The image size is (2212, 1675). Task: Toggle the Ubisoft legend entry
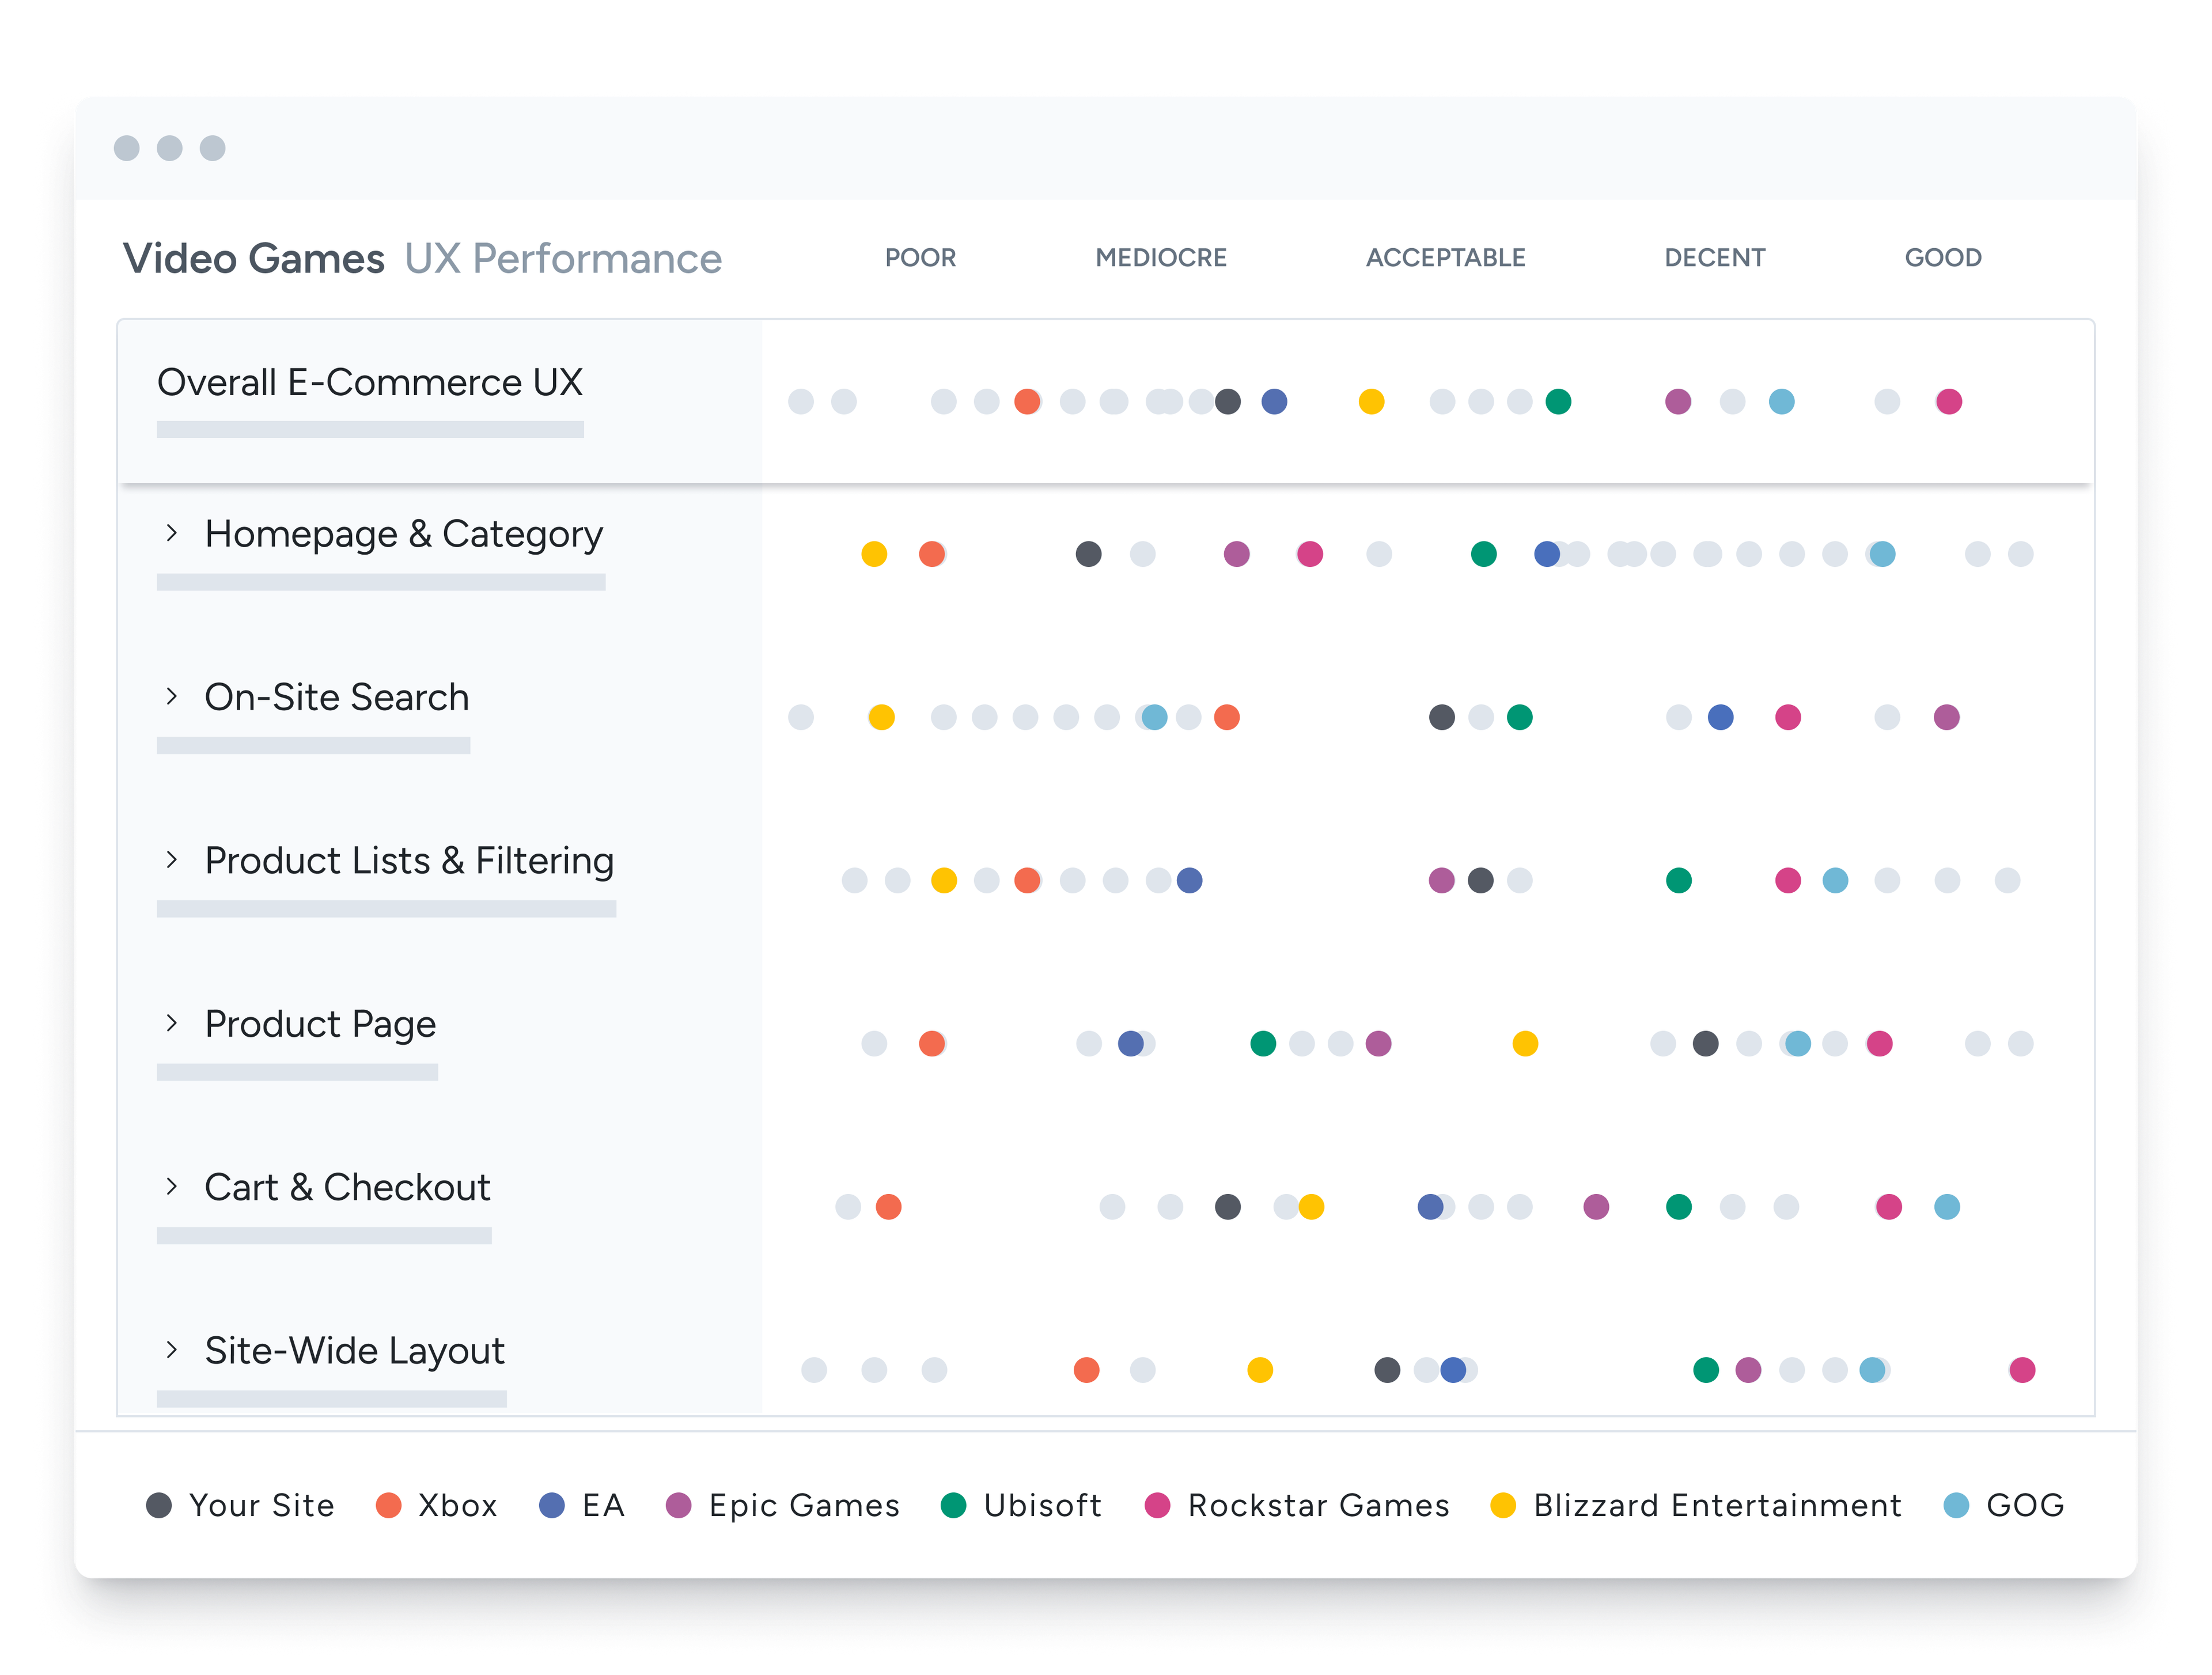[1041, 1505]
